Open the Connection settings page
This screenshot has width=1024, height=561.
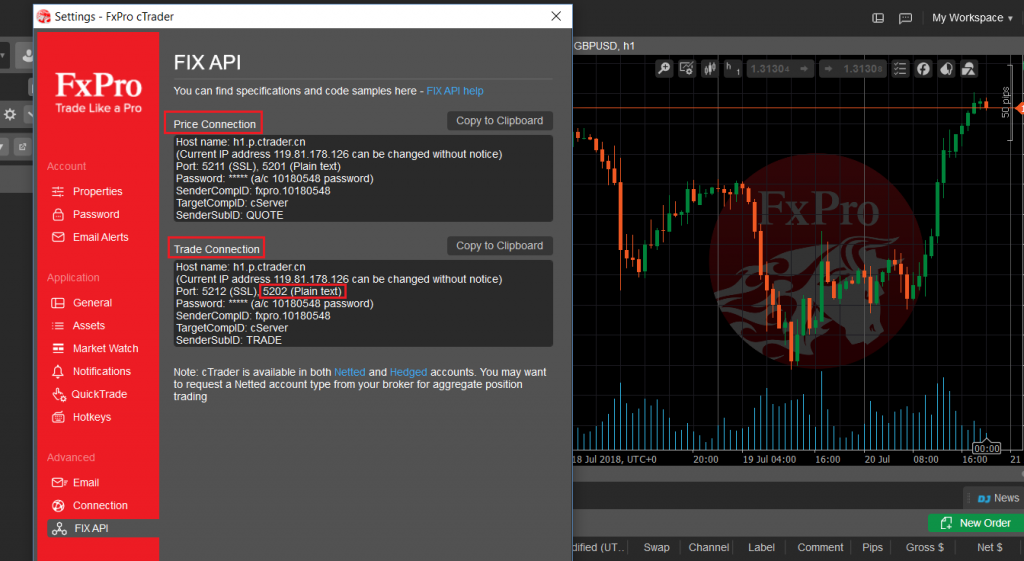90,505
